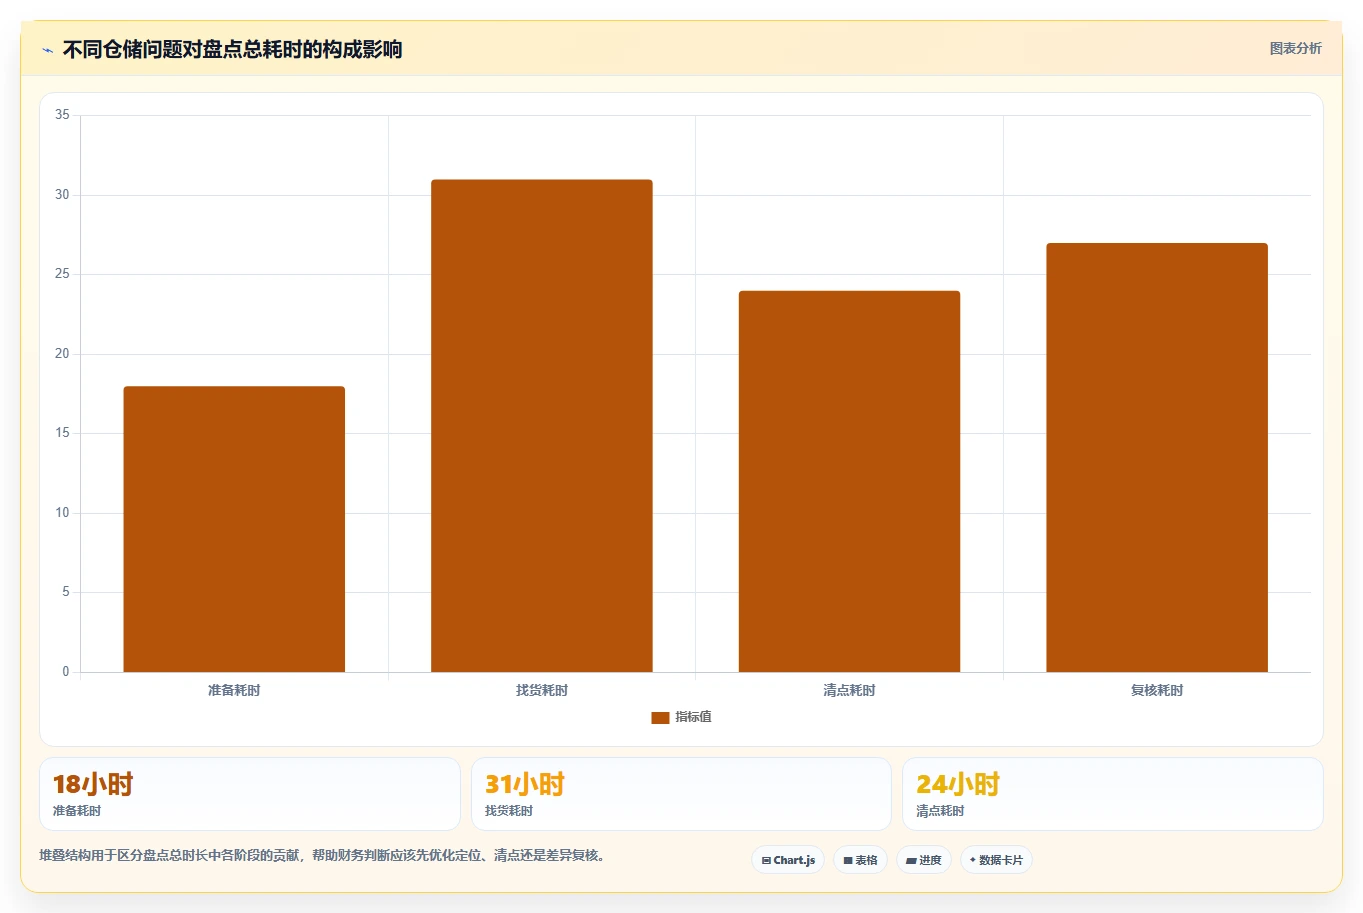This screenshot has height=913, width=1363.
Task: Click the y-axis value 15
Action: (62, 433)
